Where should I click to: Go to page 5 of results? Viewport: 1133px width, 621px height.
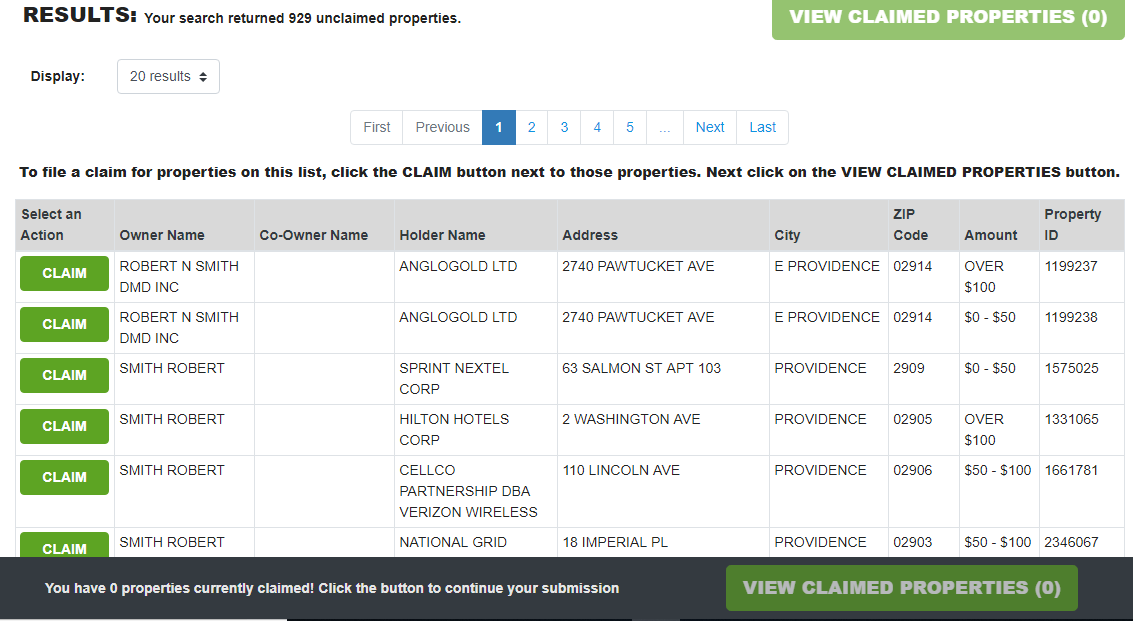(x=630, y=127)
